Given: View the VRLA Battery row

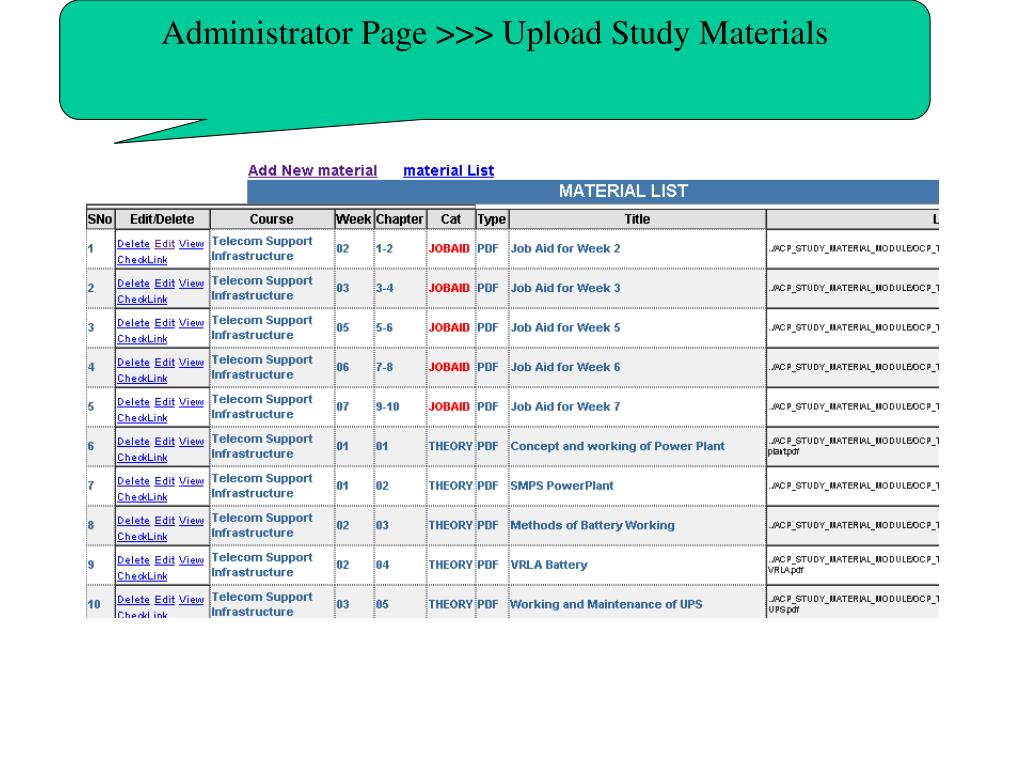Looking at the screenshot, I should pyautogui.click(x=191, y=560).
